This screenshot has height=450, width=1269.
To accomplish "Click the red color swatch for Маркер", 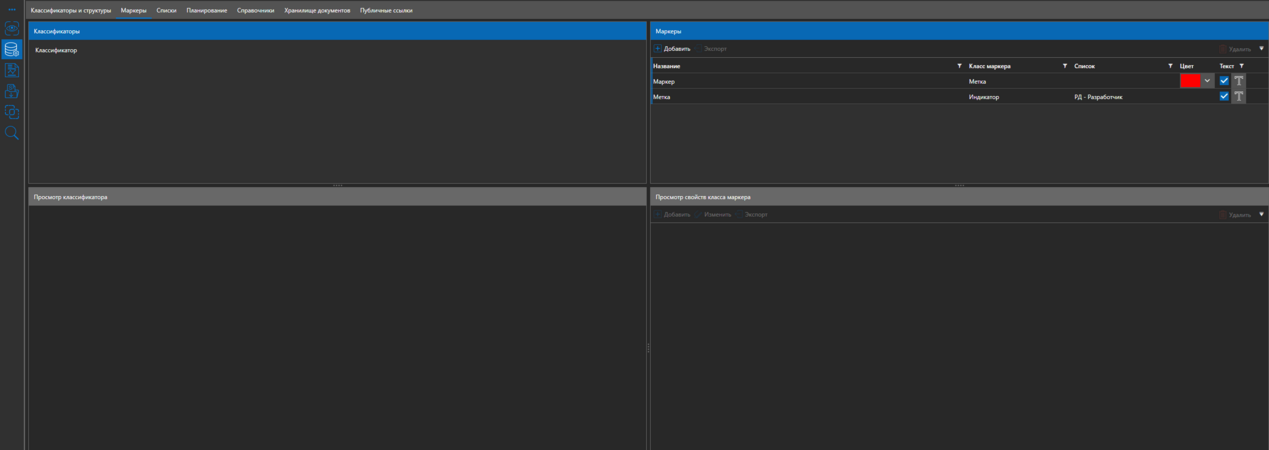I will coord(1190,81).
